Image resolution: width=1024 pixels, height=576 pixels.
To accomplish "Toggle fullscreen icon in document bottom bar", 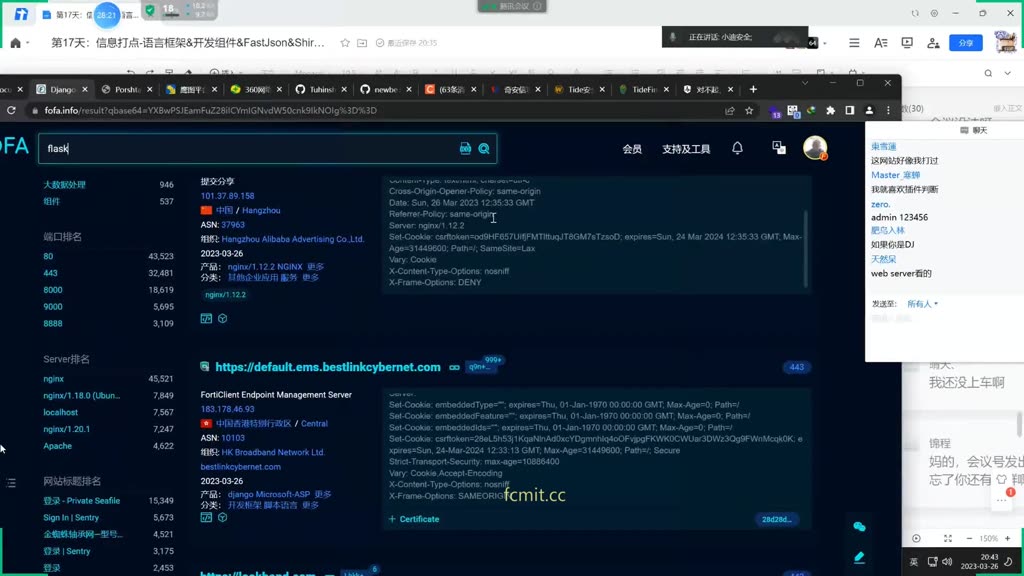I will 948,539.
